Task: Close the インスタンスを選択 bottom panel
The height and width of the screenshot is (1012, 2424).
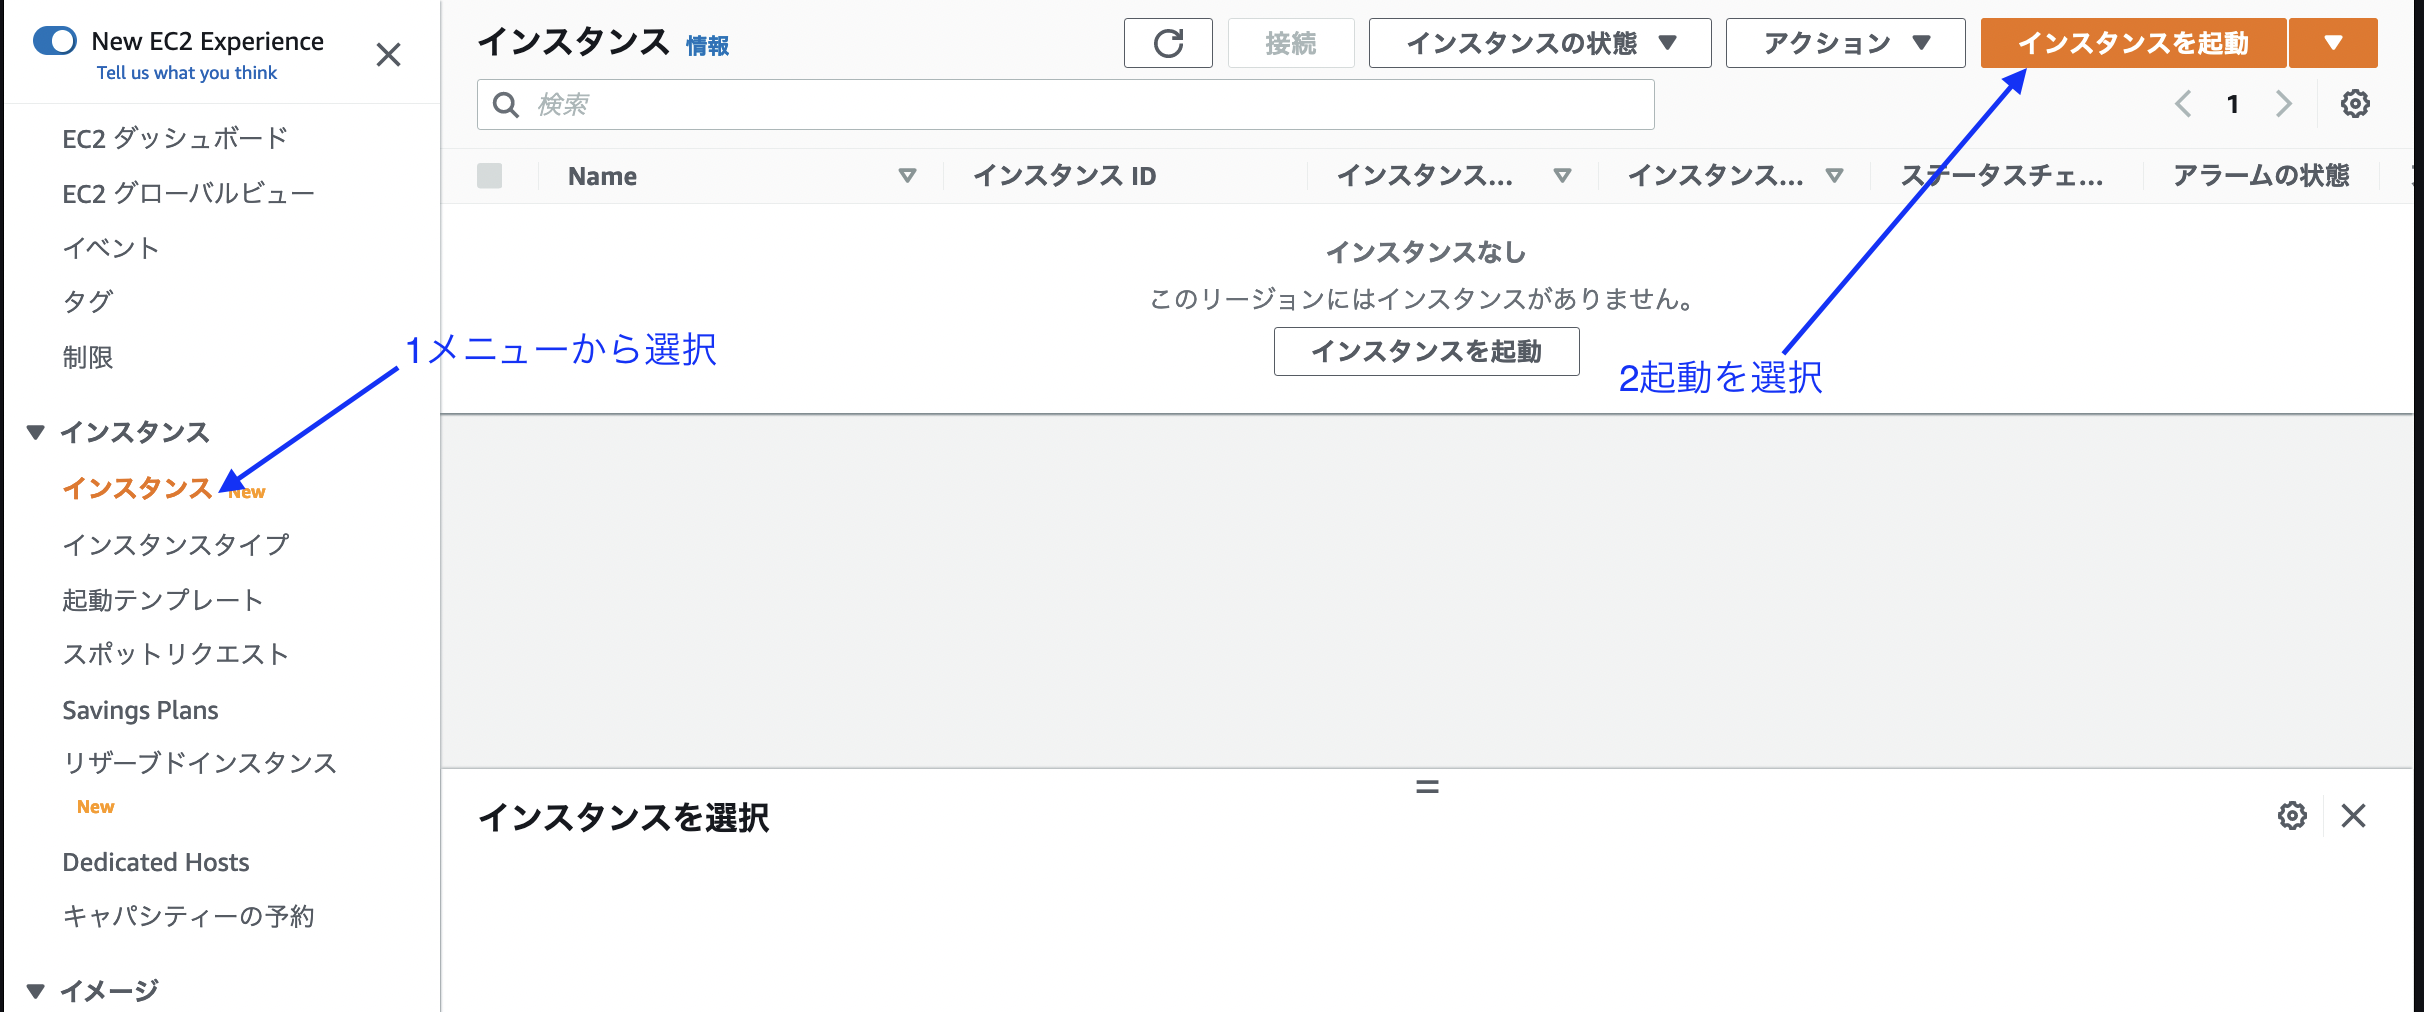Action: point(2355,816)
